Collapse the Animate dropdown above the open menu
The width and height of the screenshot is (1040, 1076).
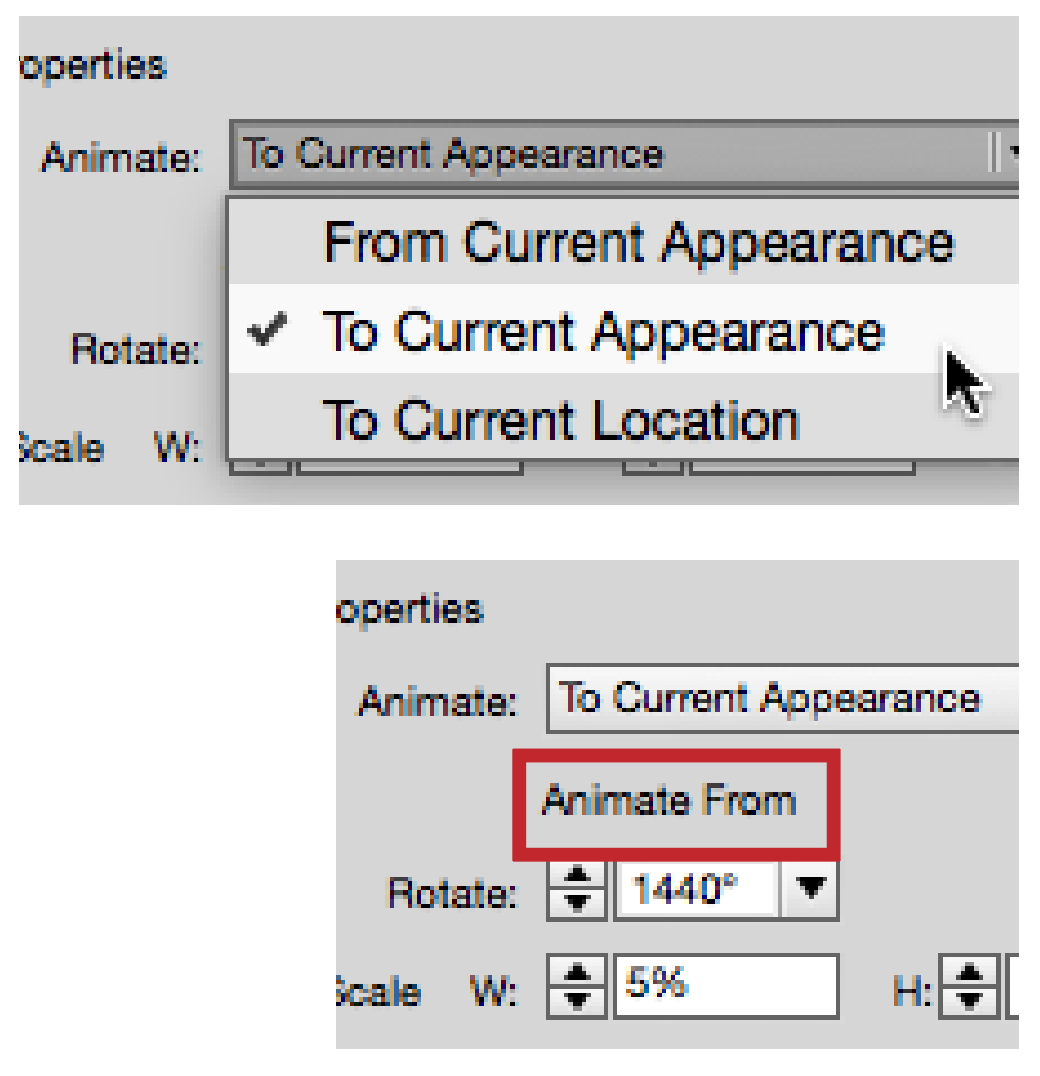point(620,155)
